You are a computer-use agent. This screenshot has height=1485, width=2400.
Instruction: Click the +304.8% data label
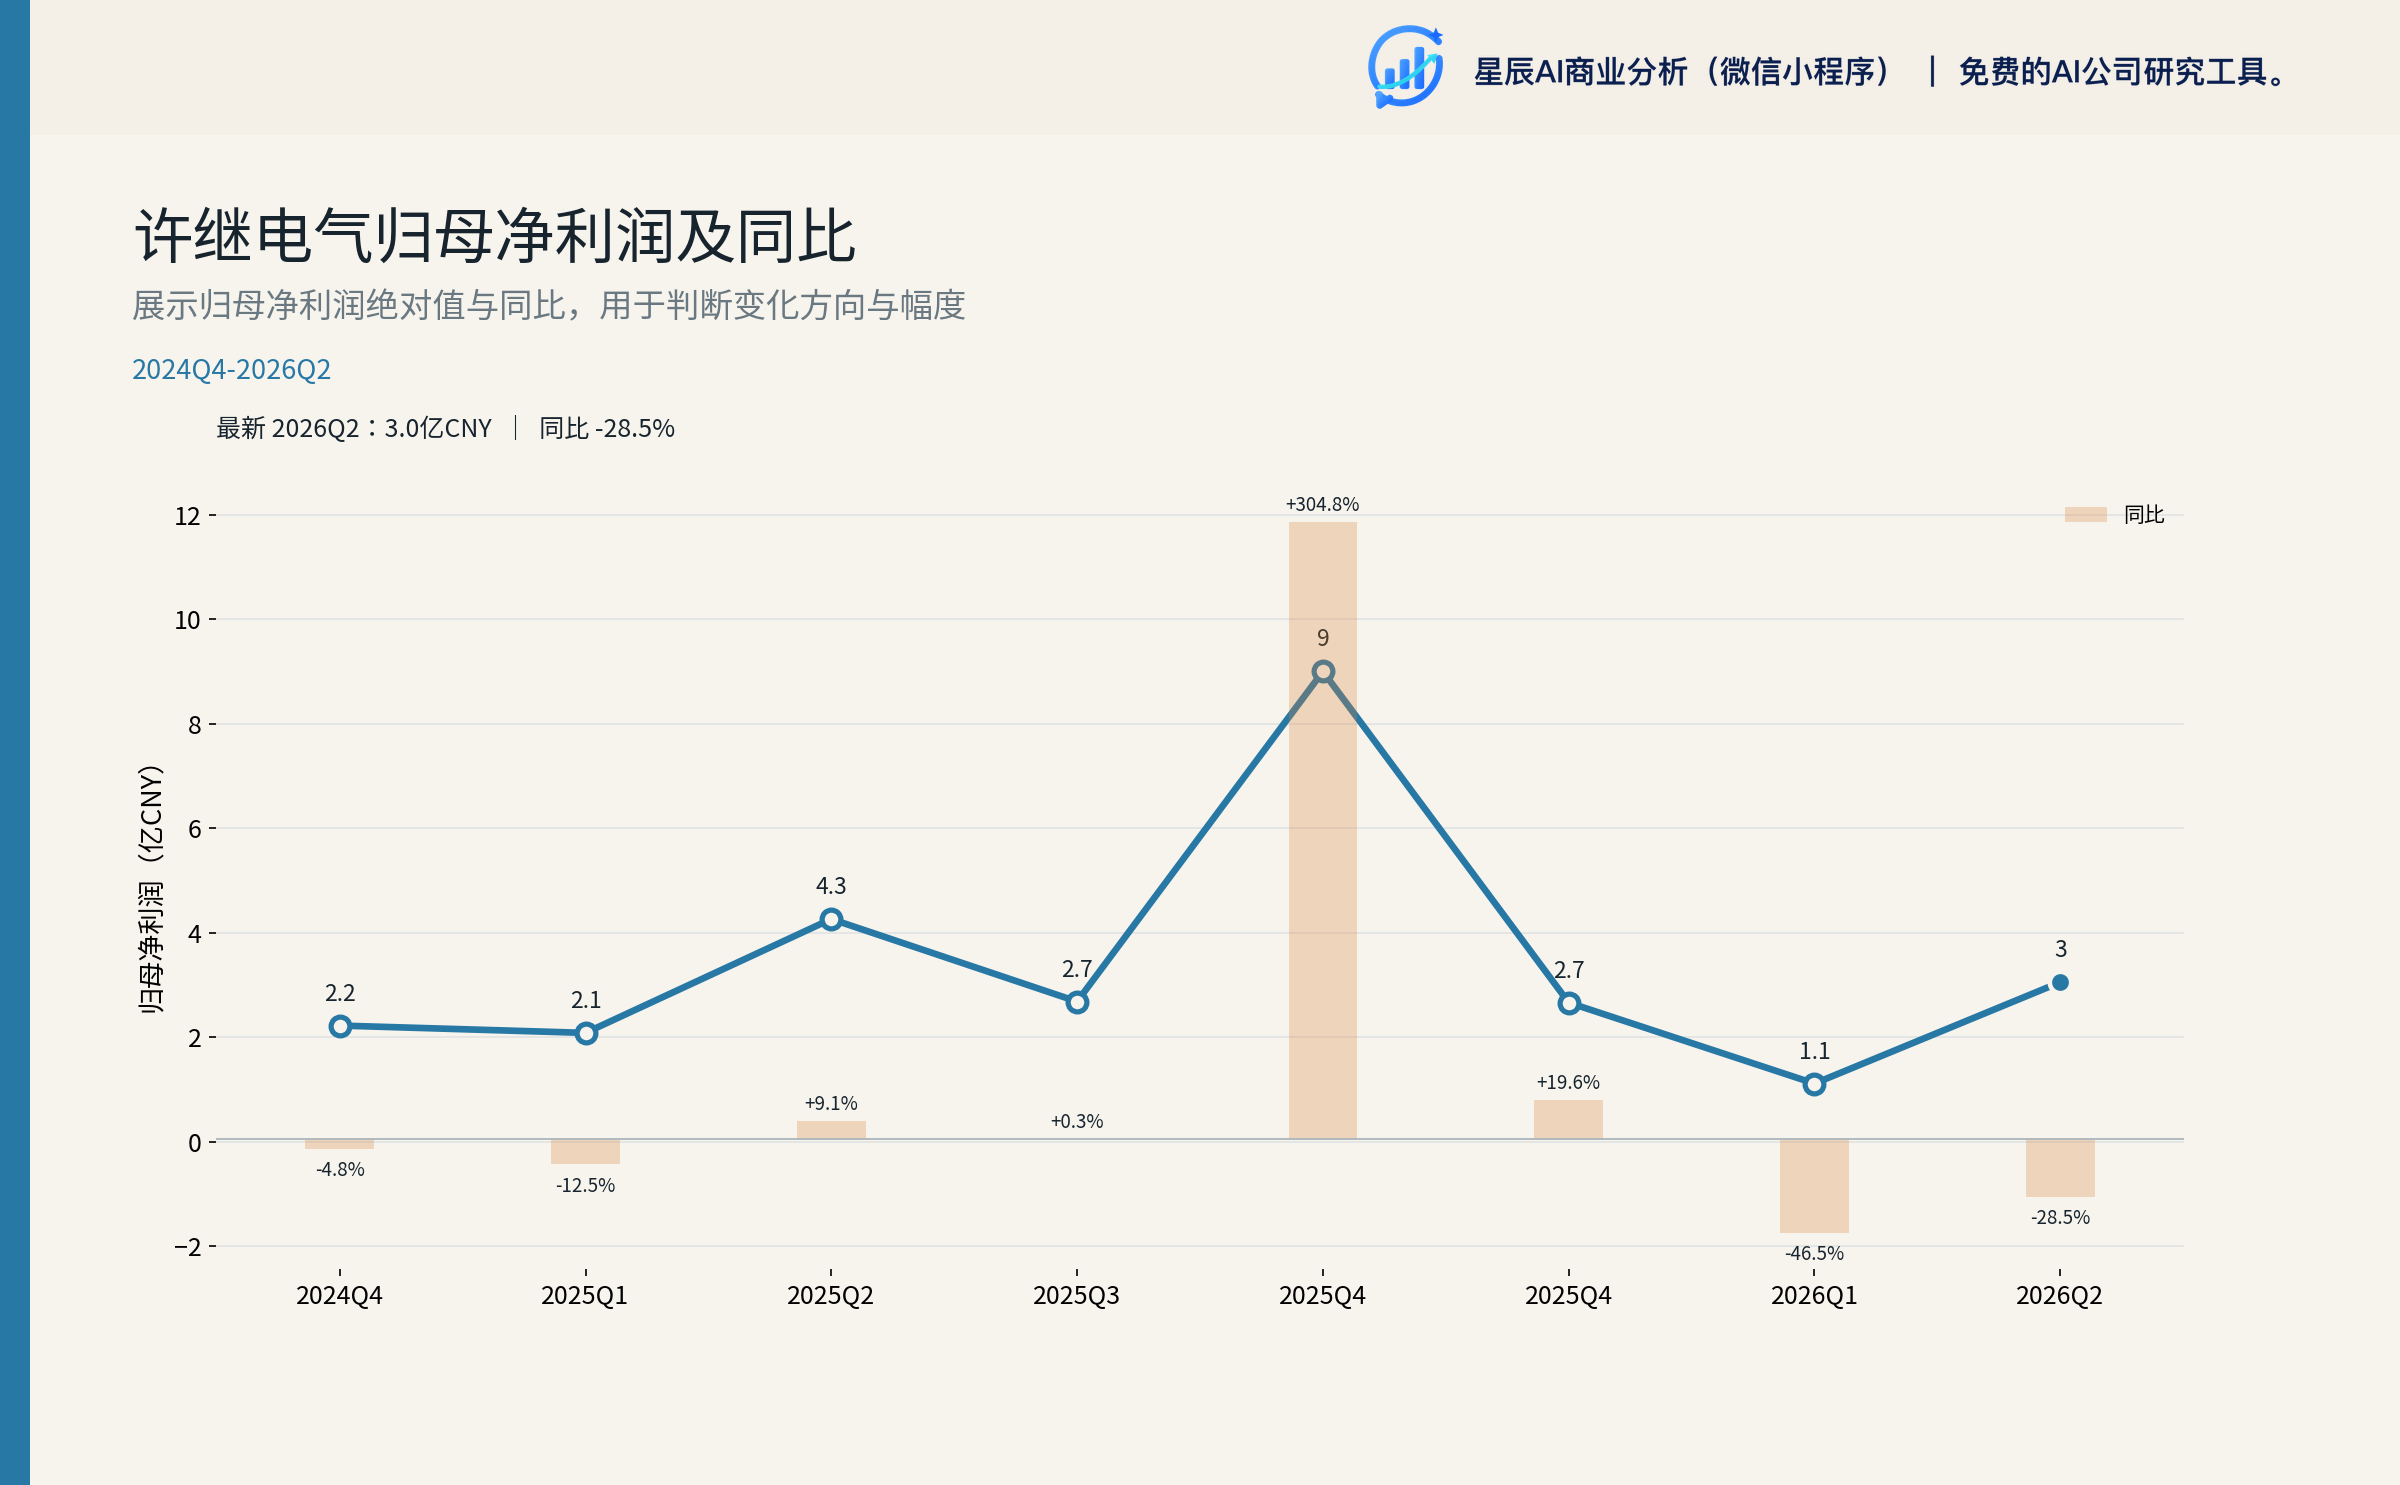[1322, 504]
